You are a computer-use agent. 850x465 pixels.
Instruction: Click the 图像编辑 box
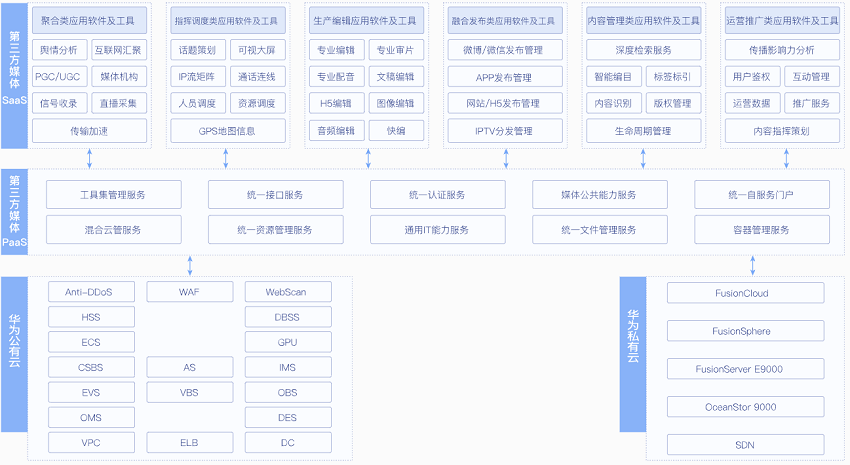click(x=396, y=103)
